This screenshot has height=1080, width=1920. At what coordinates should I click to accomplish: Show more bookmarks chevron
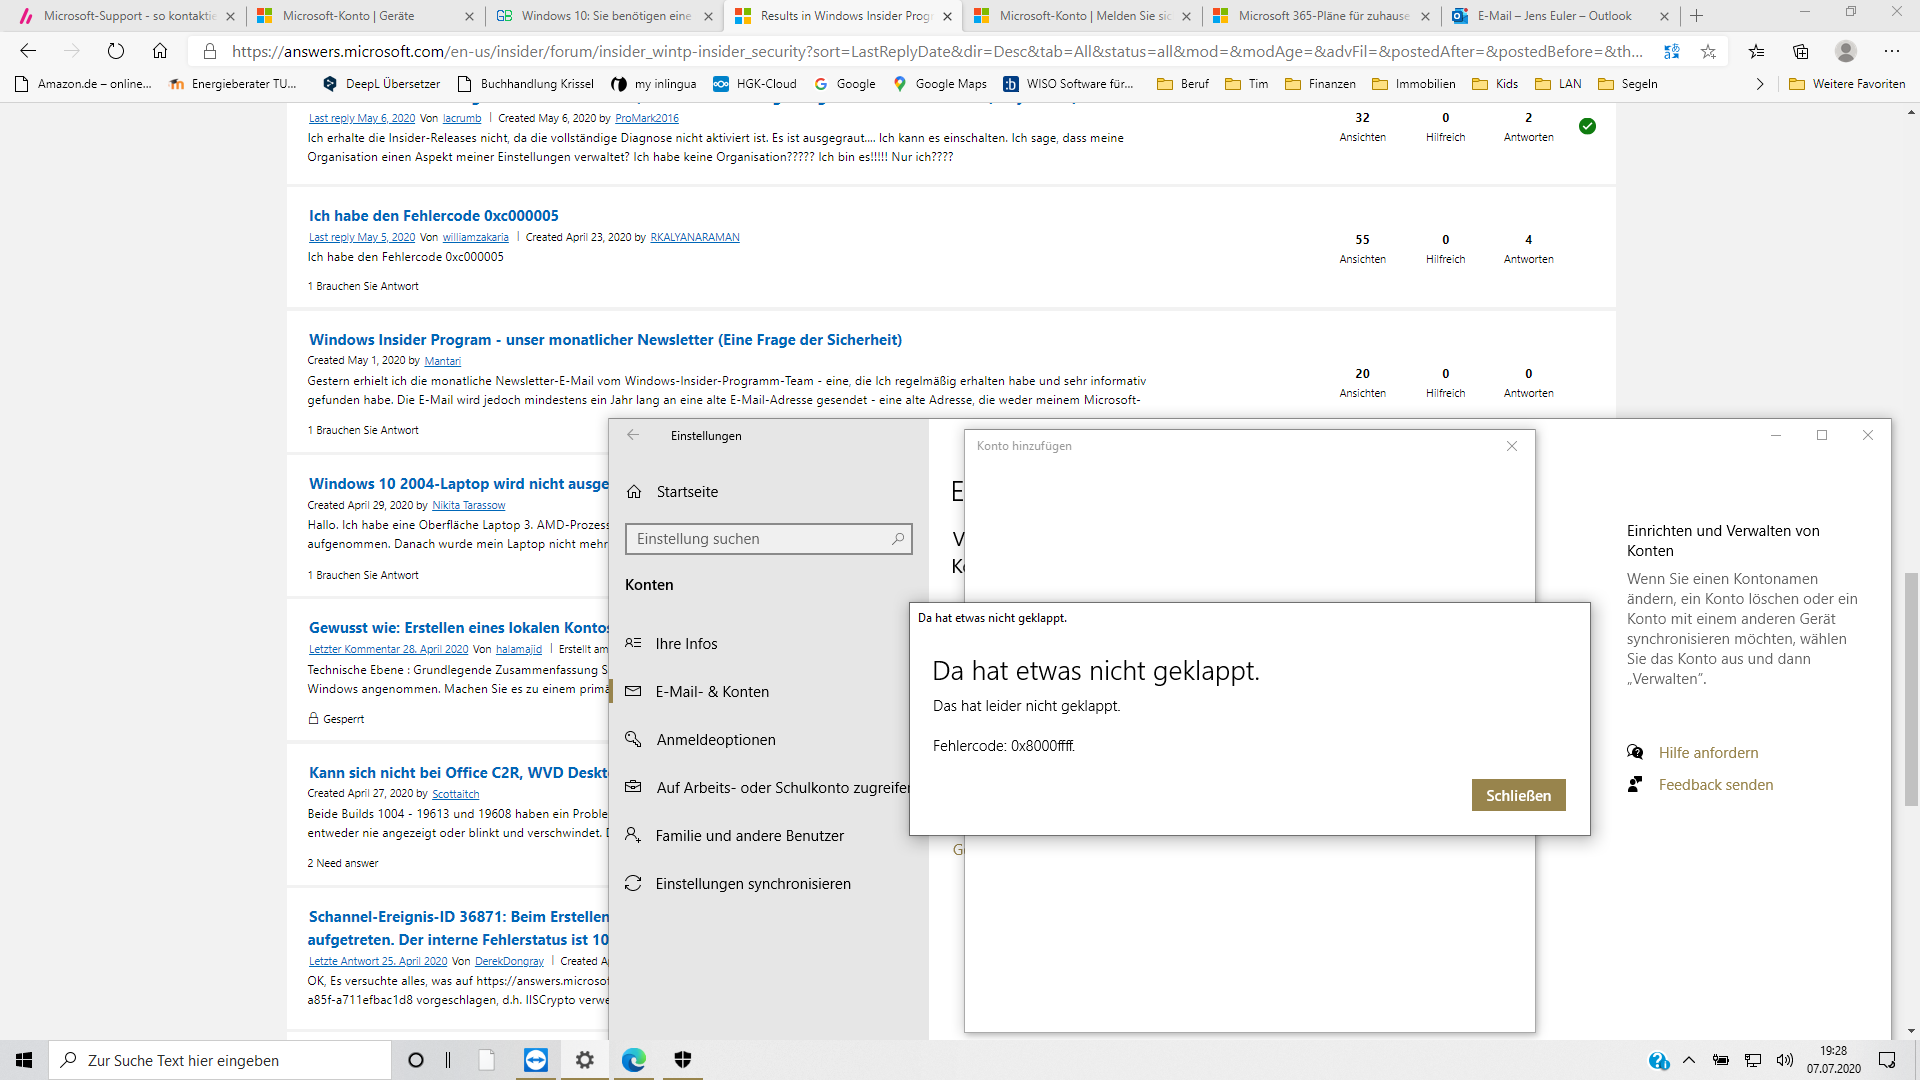point(1760,84)
